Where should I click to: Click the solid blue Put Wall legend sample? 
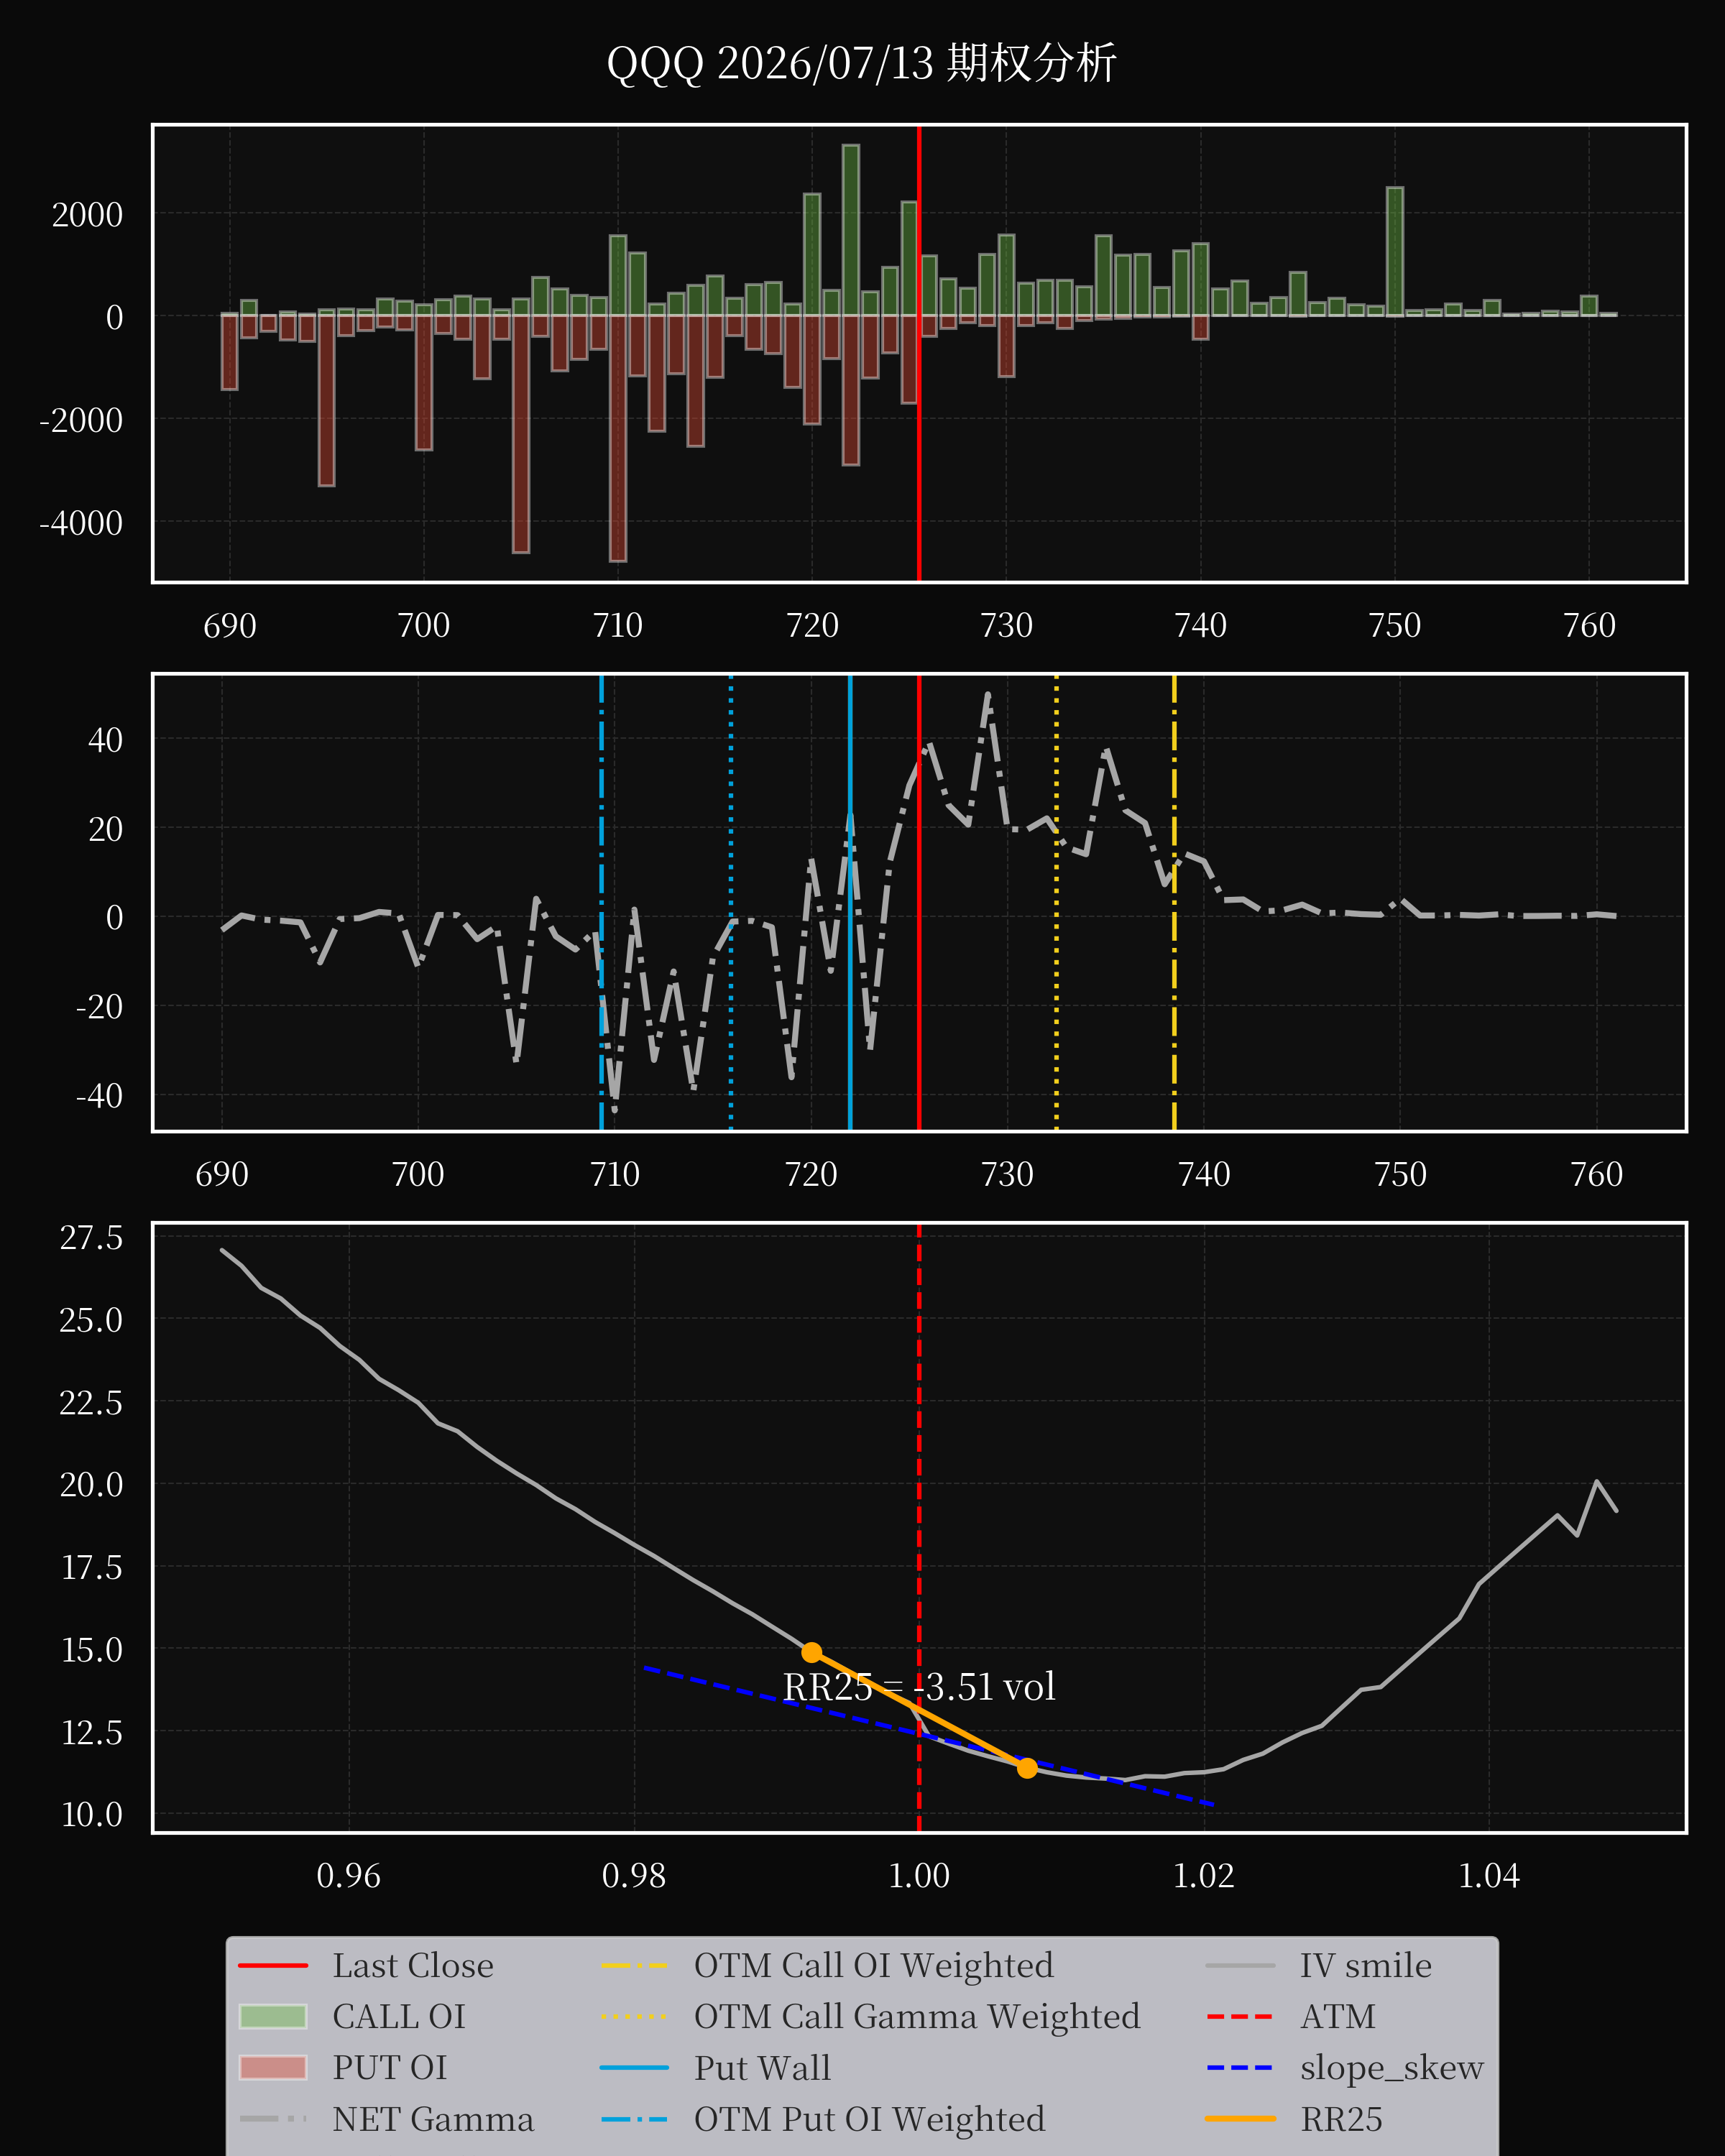click(x=634, y=2067)
